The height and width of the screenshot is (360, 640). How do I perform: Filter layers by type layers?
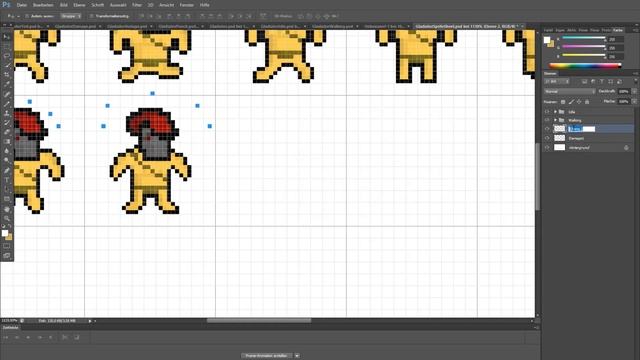[602, 82]
